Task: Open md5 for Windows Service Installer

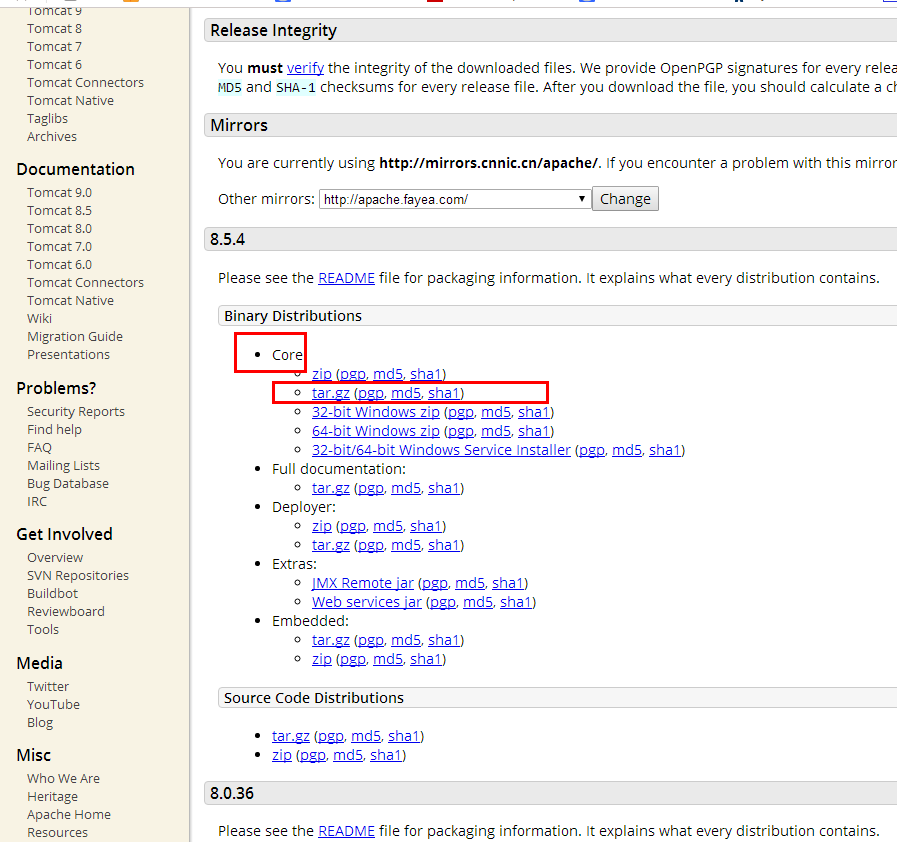Action: point(627,450)
